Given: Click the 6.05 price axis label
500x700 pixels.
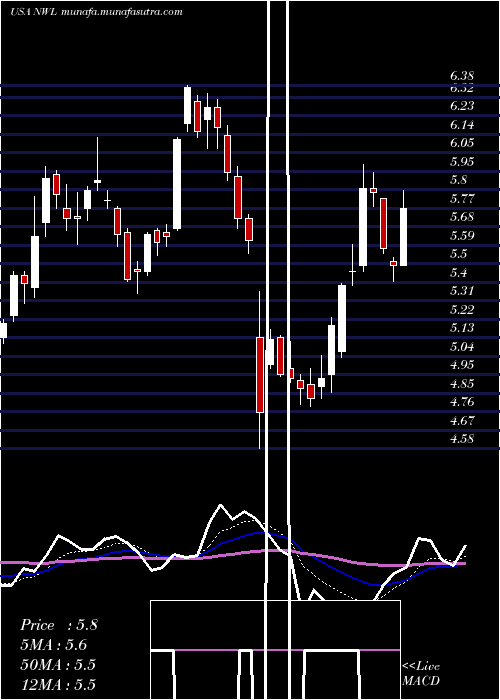Looking at the screenshot, I should pyautogui.click(x=462, y=143).
